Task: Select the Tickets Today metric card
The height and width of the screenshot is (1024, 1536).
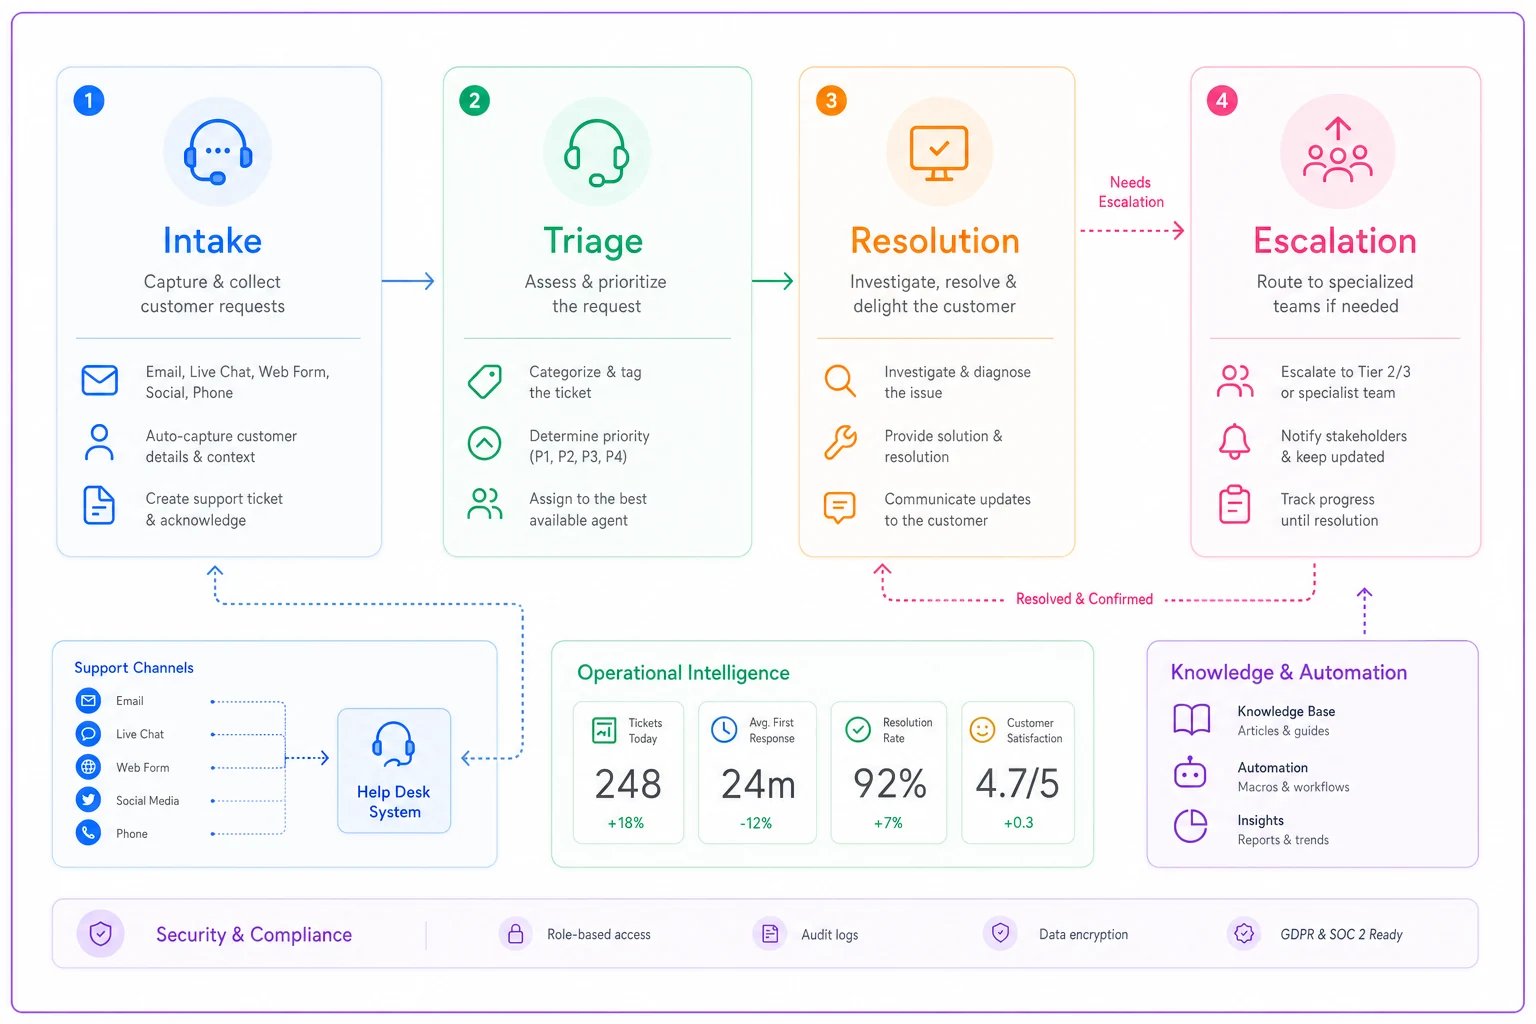Action: (x=629, y=773)
